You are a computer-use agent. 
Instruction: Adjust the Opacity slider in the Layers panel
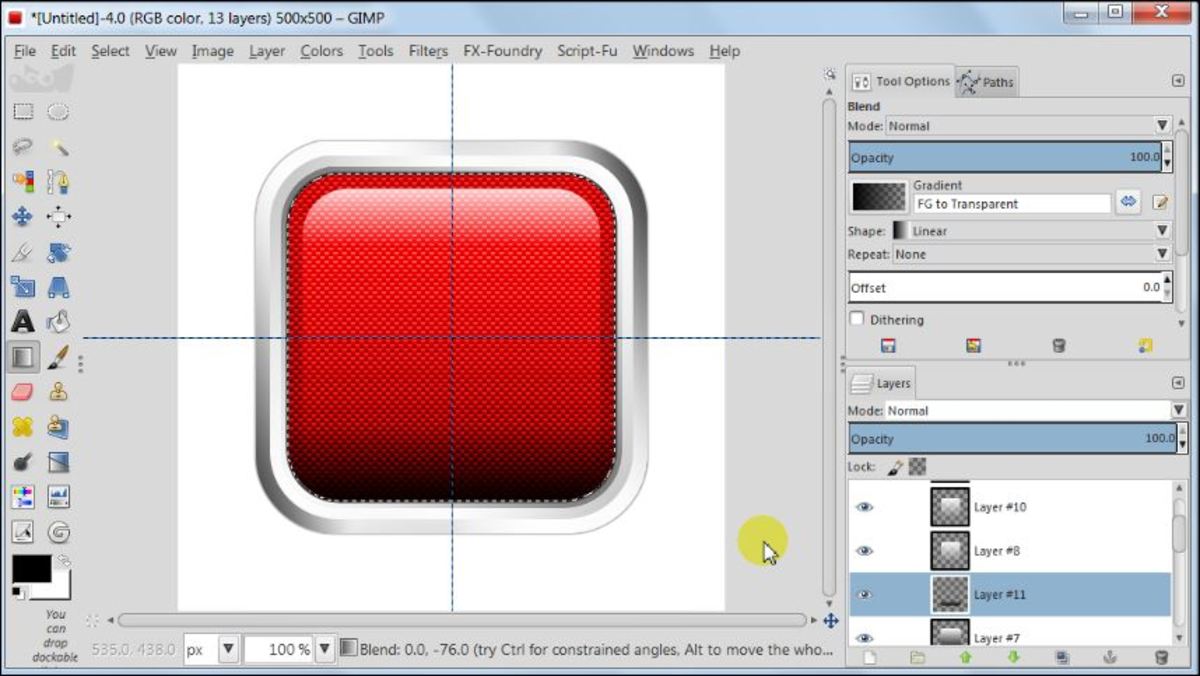click(x=1010, y=438)
